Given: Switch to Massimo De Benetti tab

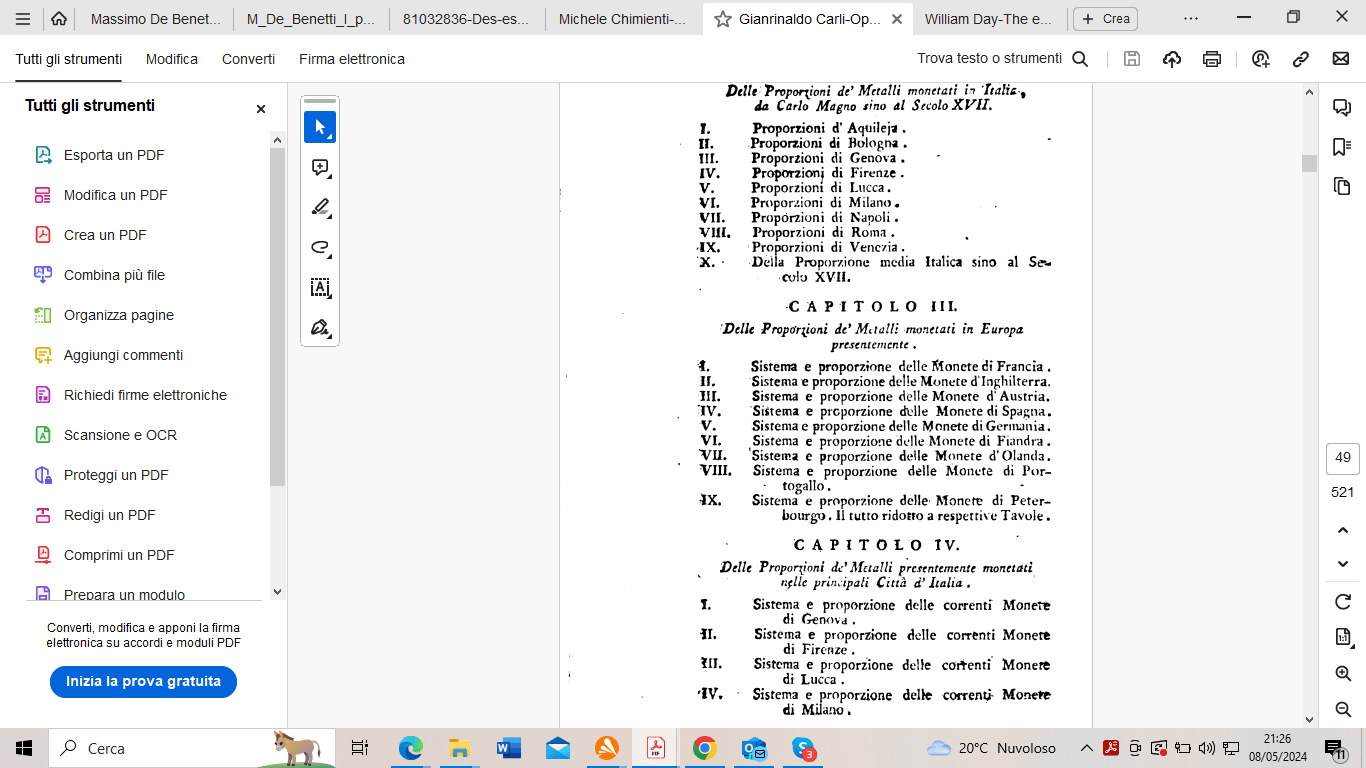Looking at the screenshot, I should pyautogui.click(x=155, y=19).
